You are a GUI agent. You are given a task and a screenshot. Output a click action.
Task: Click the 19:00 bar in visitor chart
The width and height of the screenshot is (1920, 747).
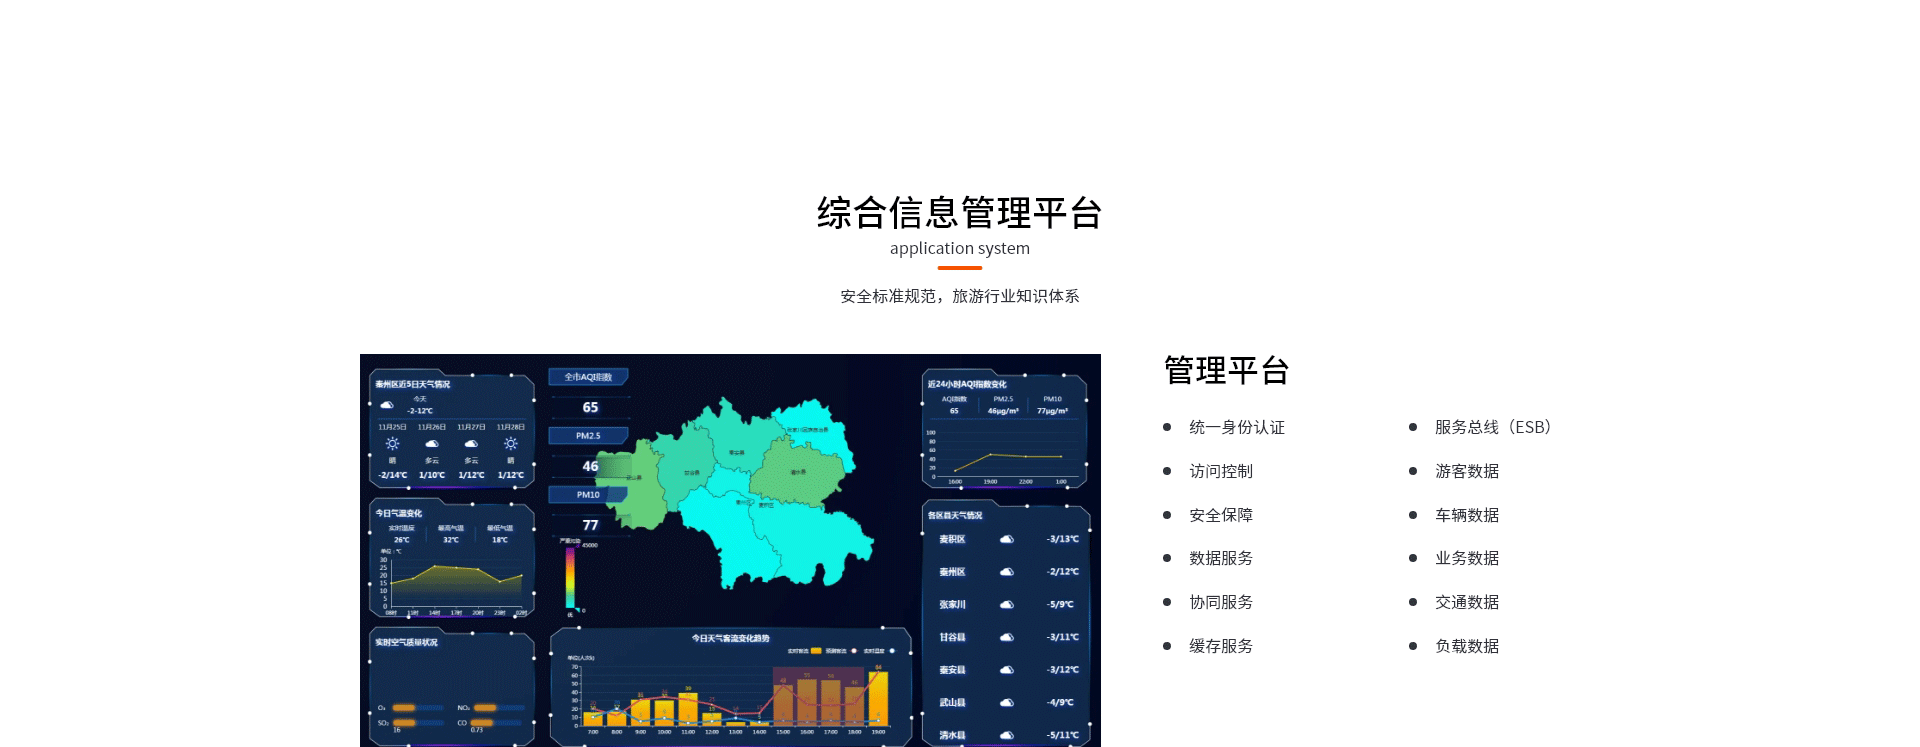[878, 697]
